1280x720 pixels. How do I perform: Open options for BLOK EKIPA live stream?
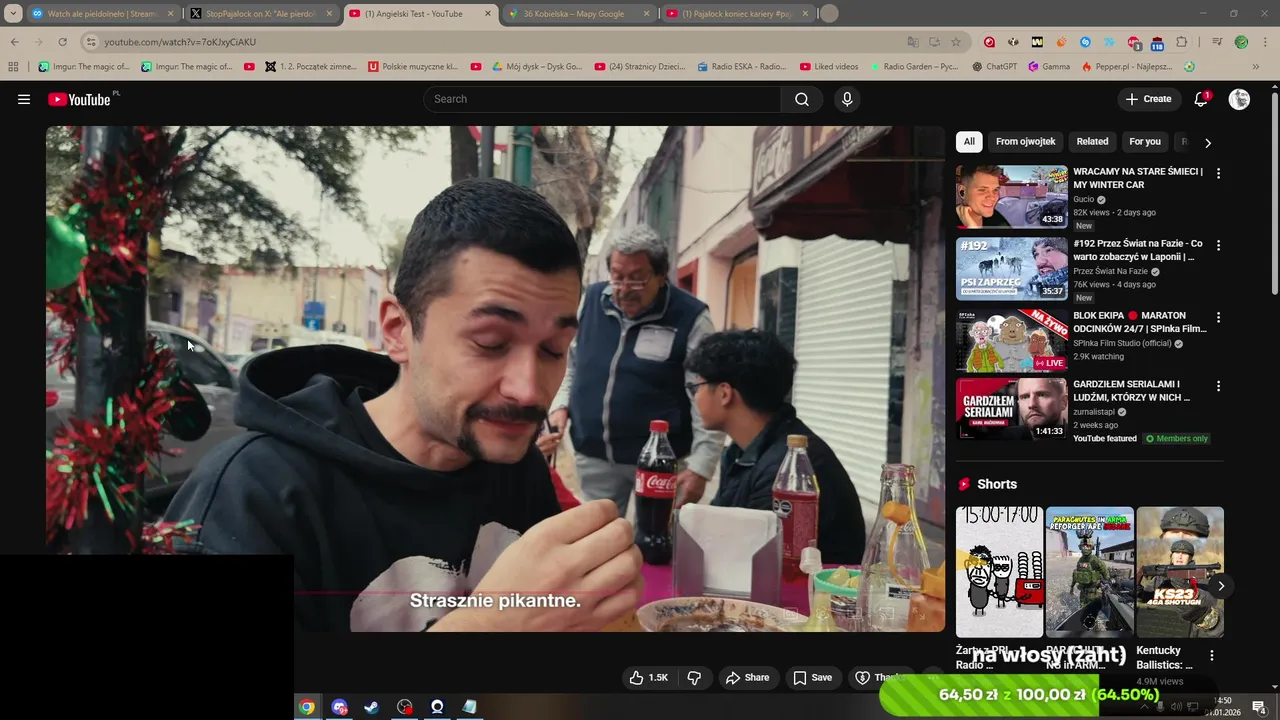coord(1218,317)
